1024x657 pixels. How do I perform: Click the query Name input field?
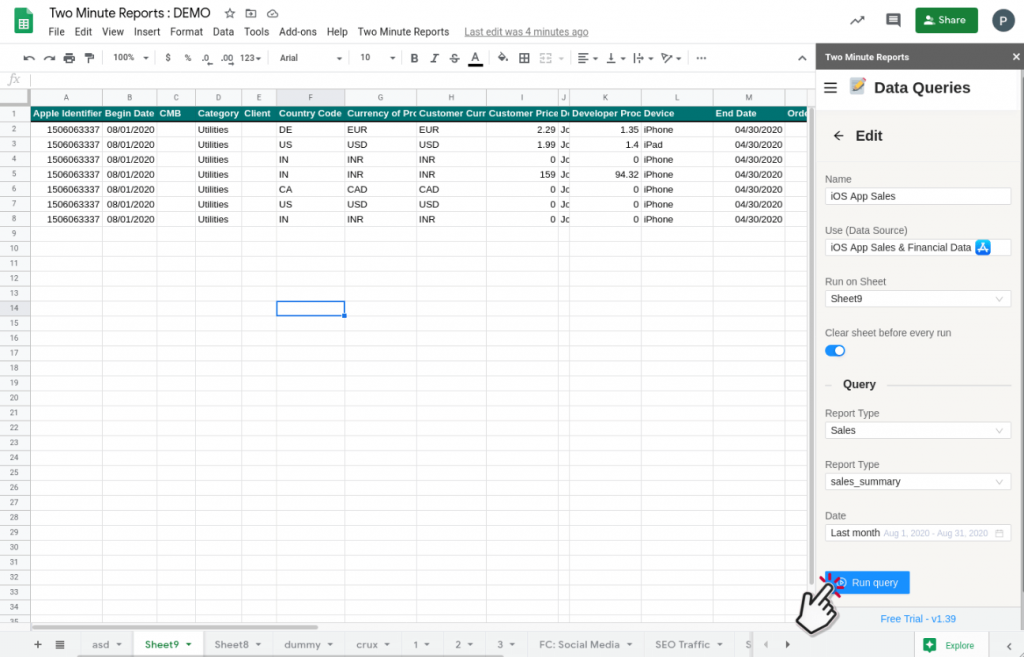coord(918,196)
